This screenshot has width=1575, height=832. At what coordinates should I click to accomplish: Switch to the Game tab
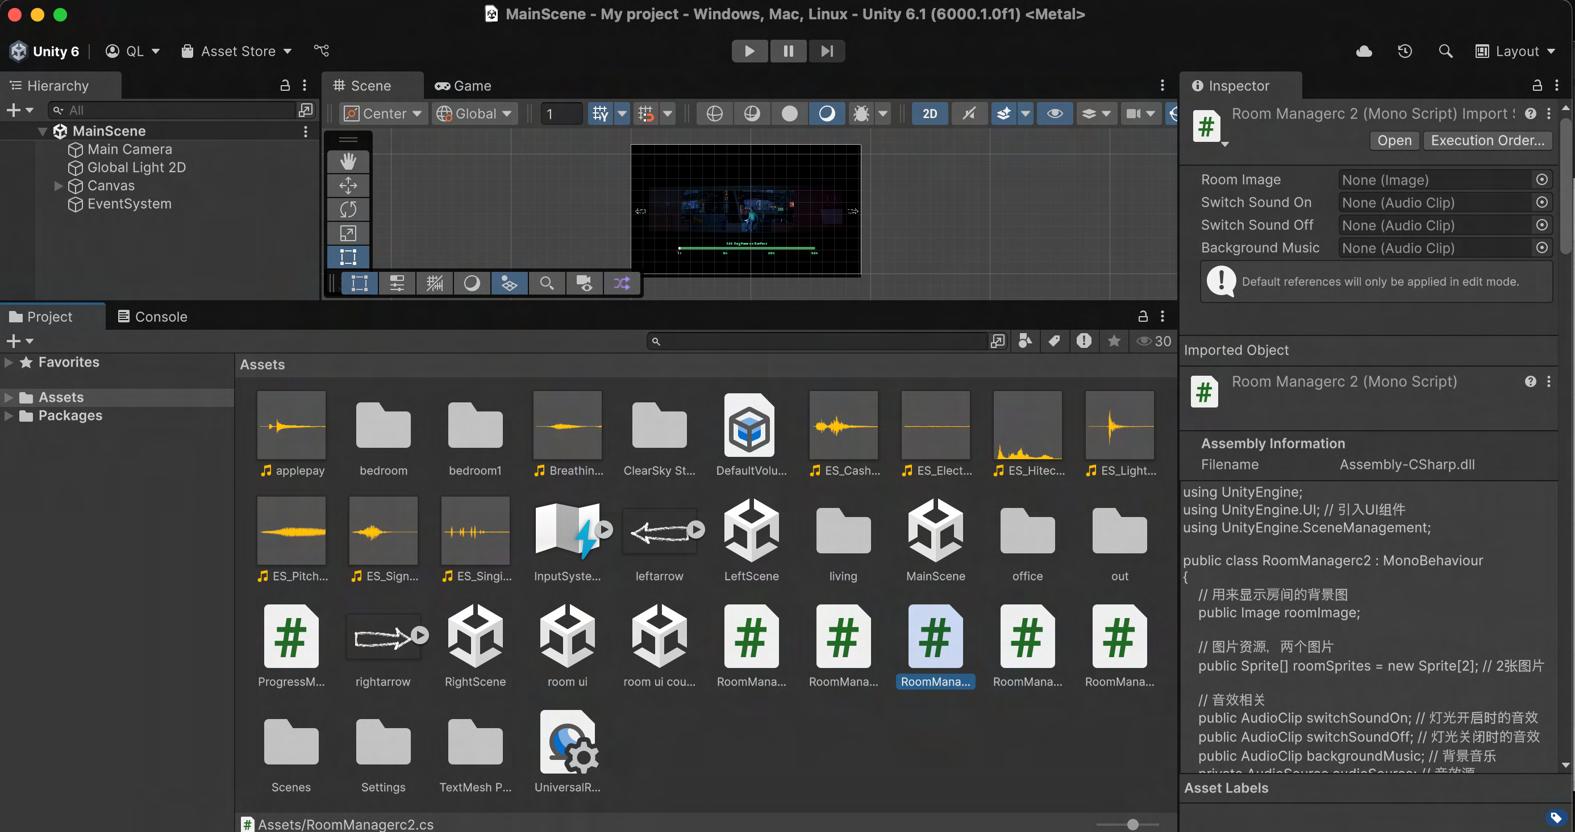coord(463,86)
